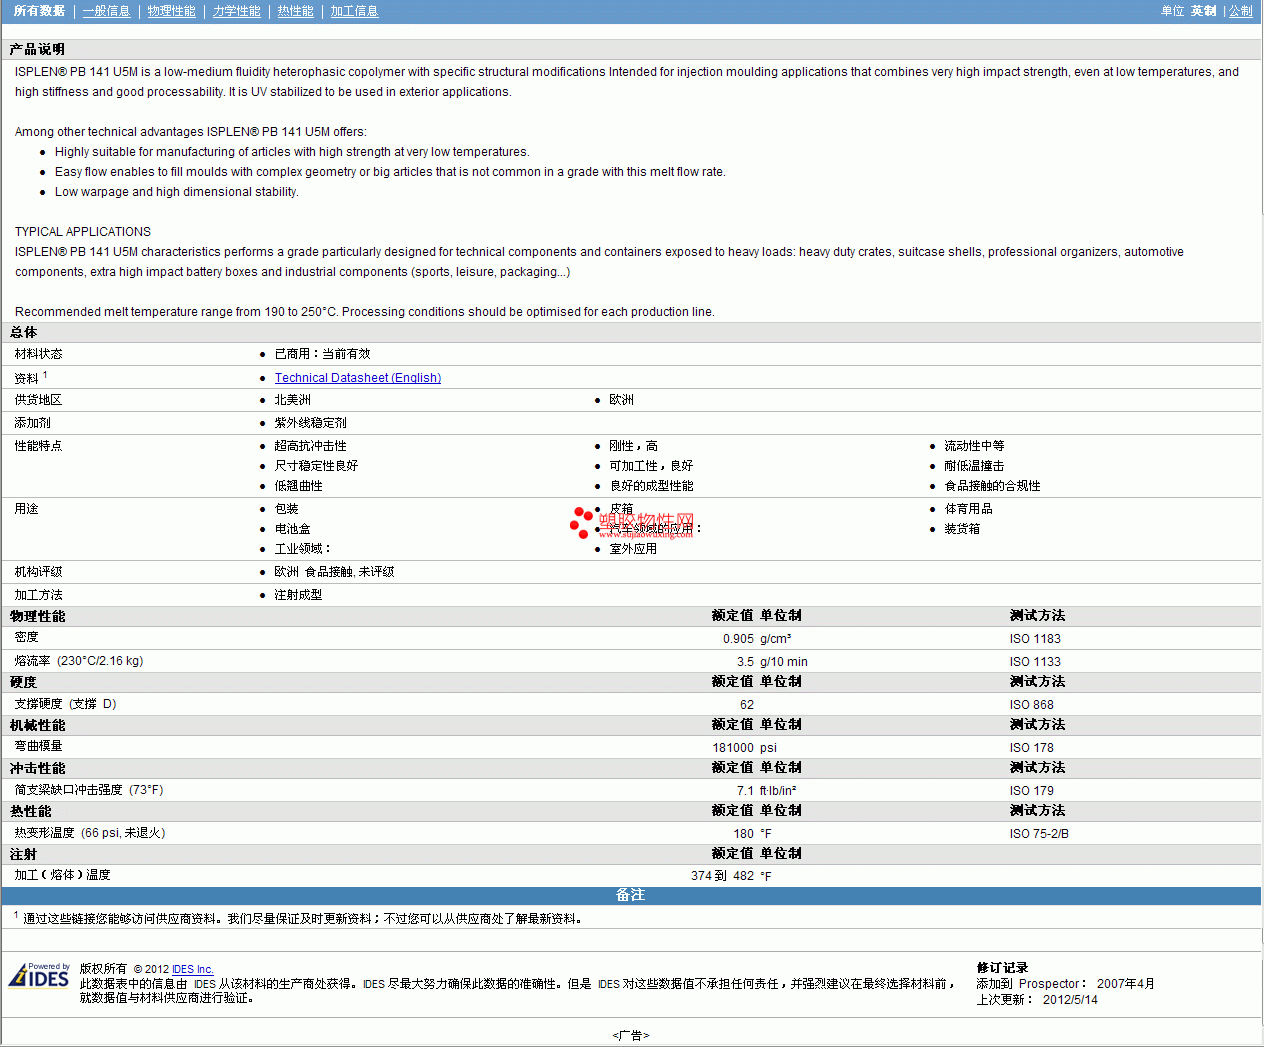
Task: Click the 室外应用 use entry
Action: pyautogui.click(x=633, y=549)
